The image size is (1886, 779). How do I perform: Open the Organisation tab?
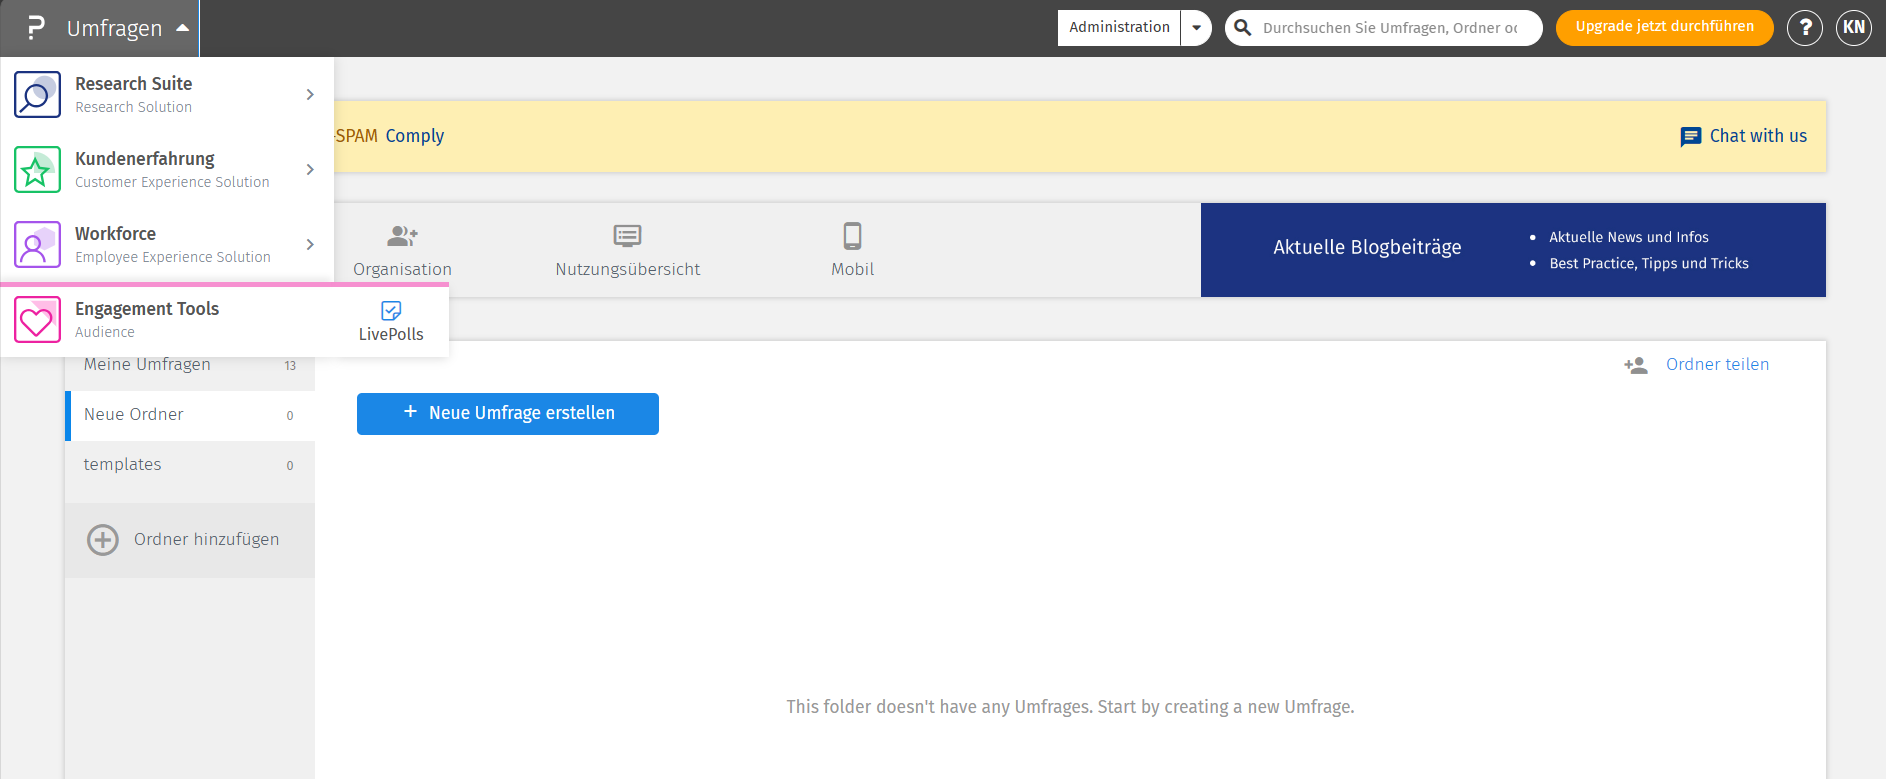pos(402,250)
